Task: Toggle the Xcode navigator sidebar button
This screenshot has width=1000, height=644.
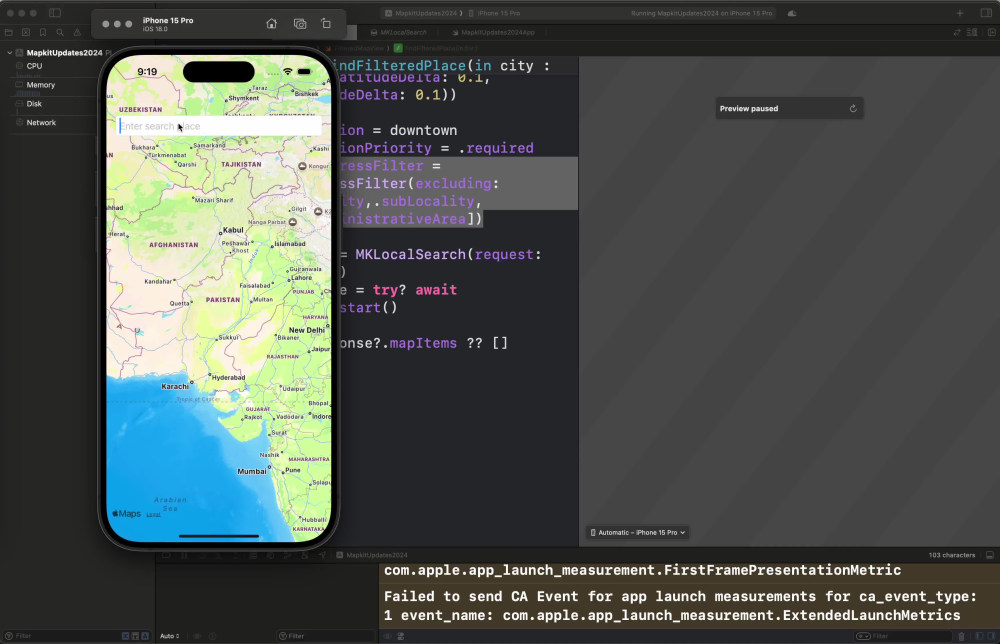Action: 55,13
